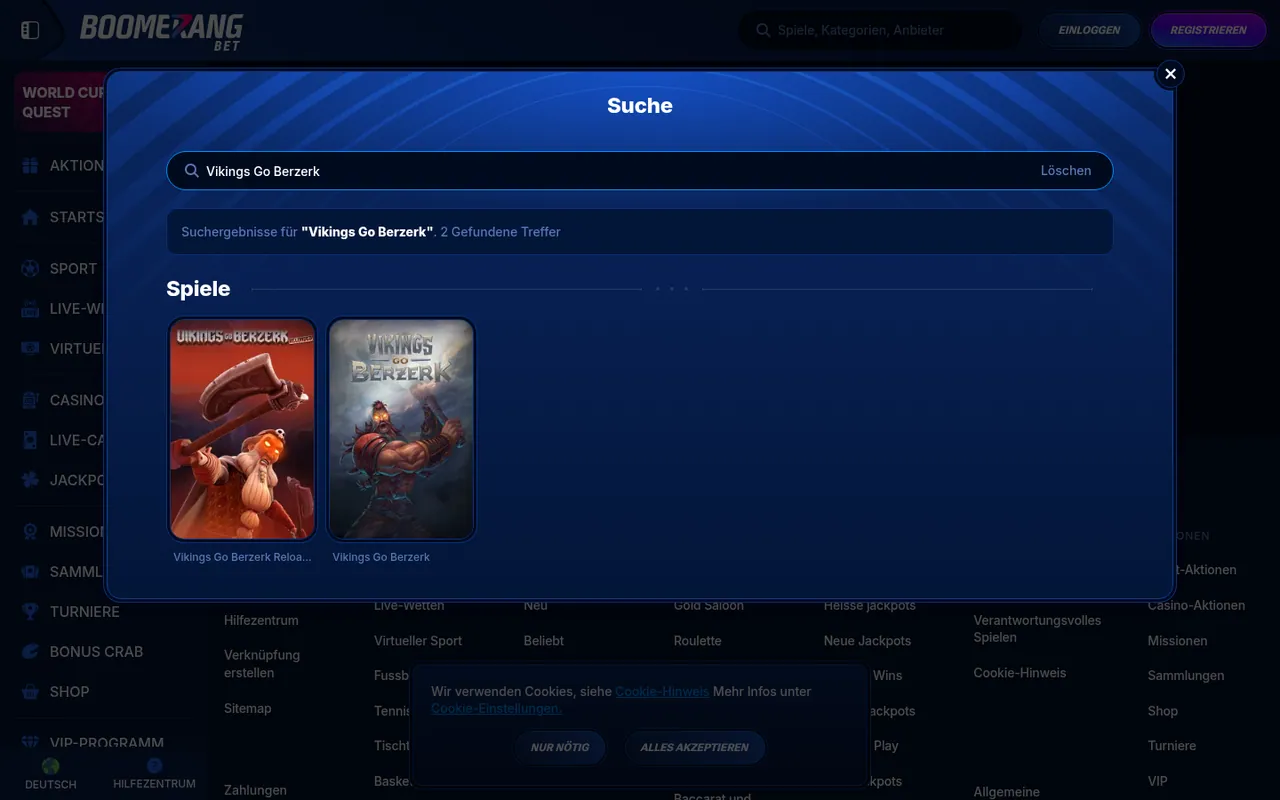
Task: Focus the header search field Spiele, Kategorien, Anbieter
Action: coord(880,30)
